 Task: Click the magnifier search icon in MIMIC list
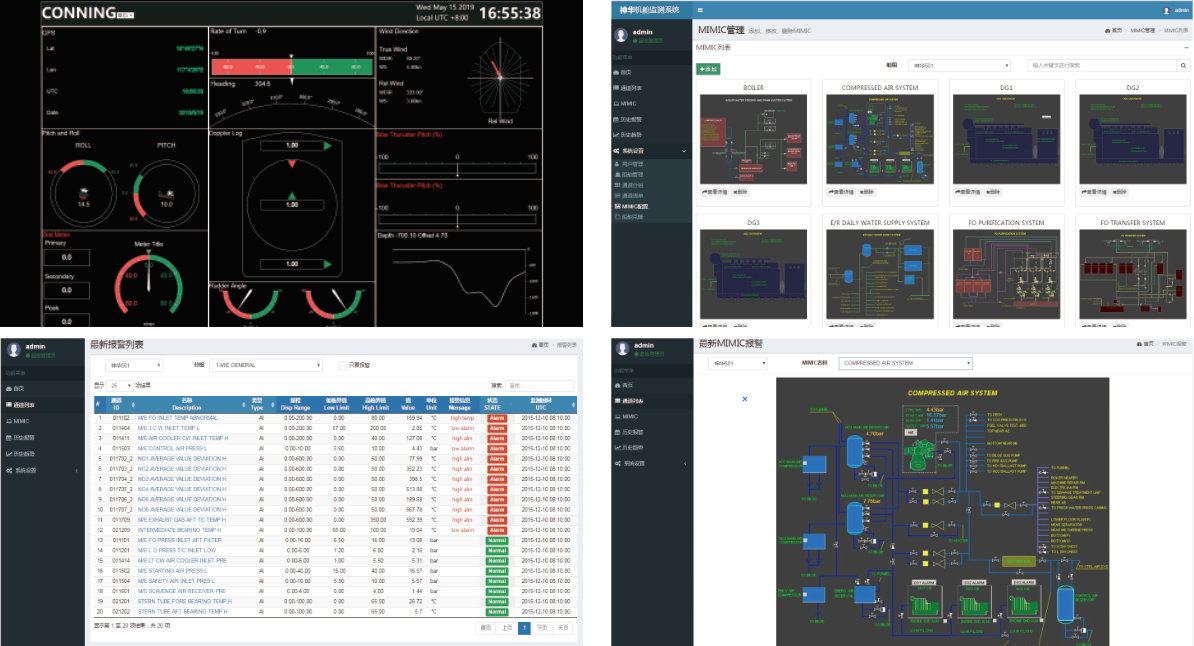(x=1182, y=65)
